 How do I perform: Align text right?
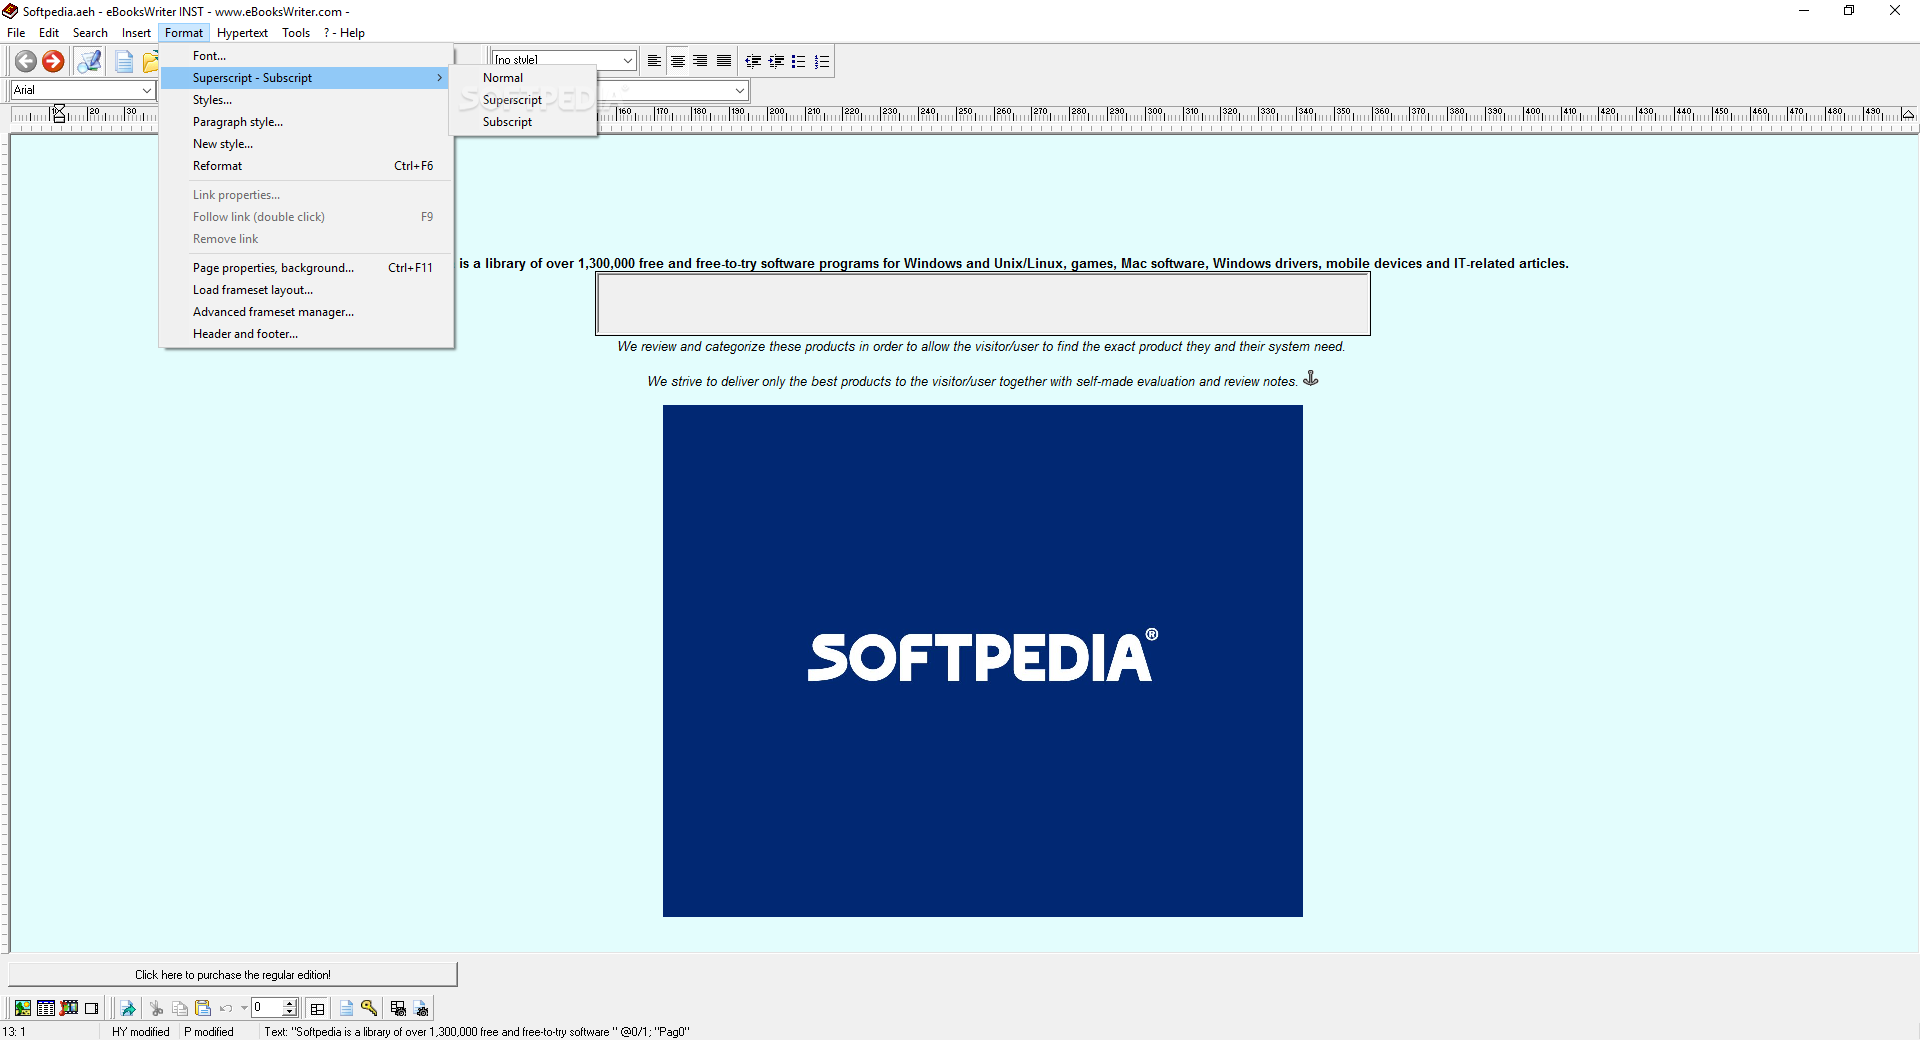click(701, 61)
